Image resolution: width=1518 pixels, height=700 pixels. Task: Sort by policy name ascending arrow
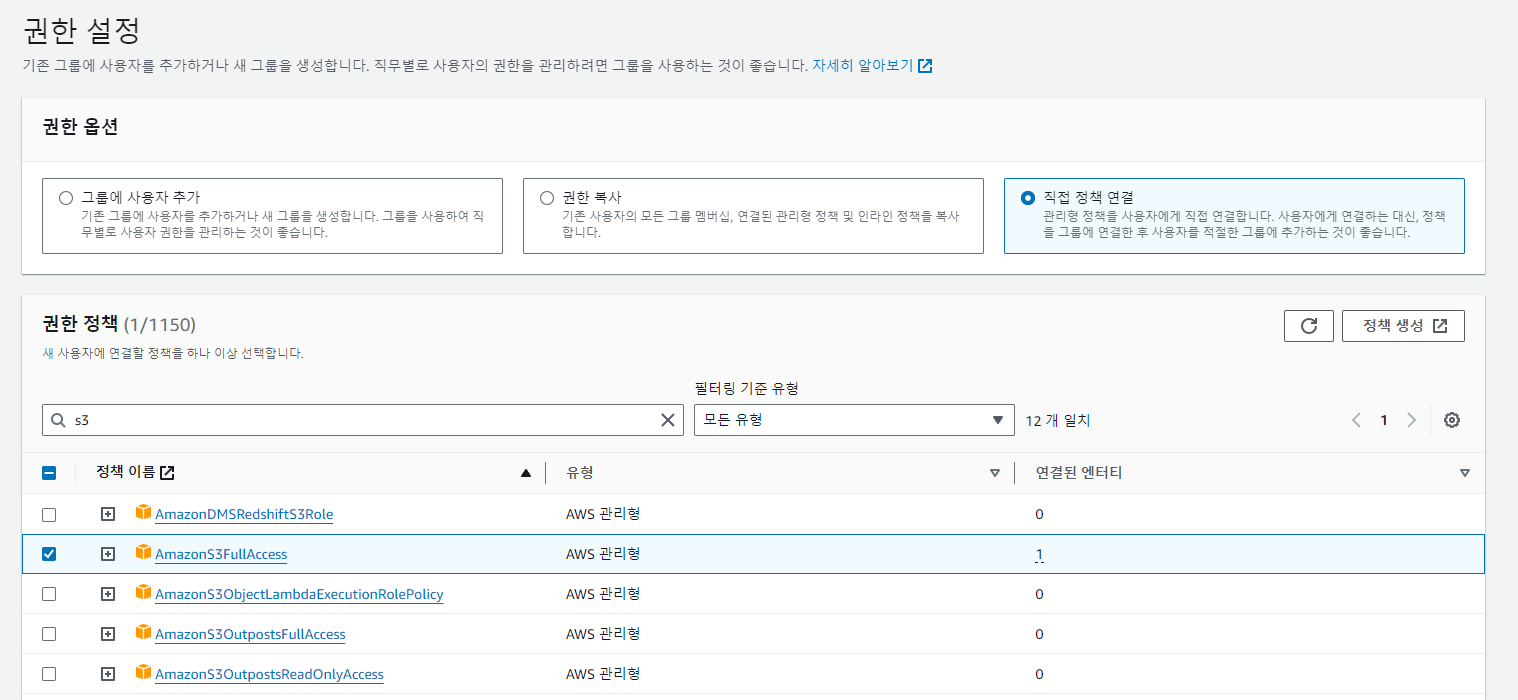tap(526, 473)
